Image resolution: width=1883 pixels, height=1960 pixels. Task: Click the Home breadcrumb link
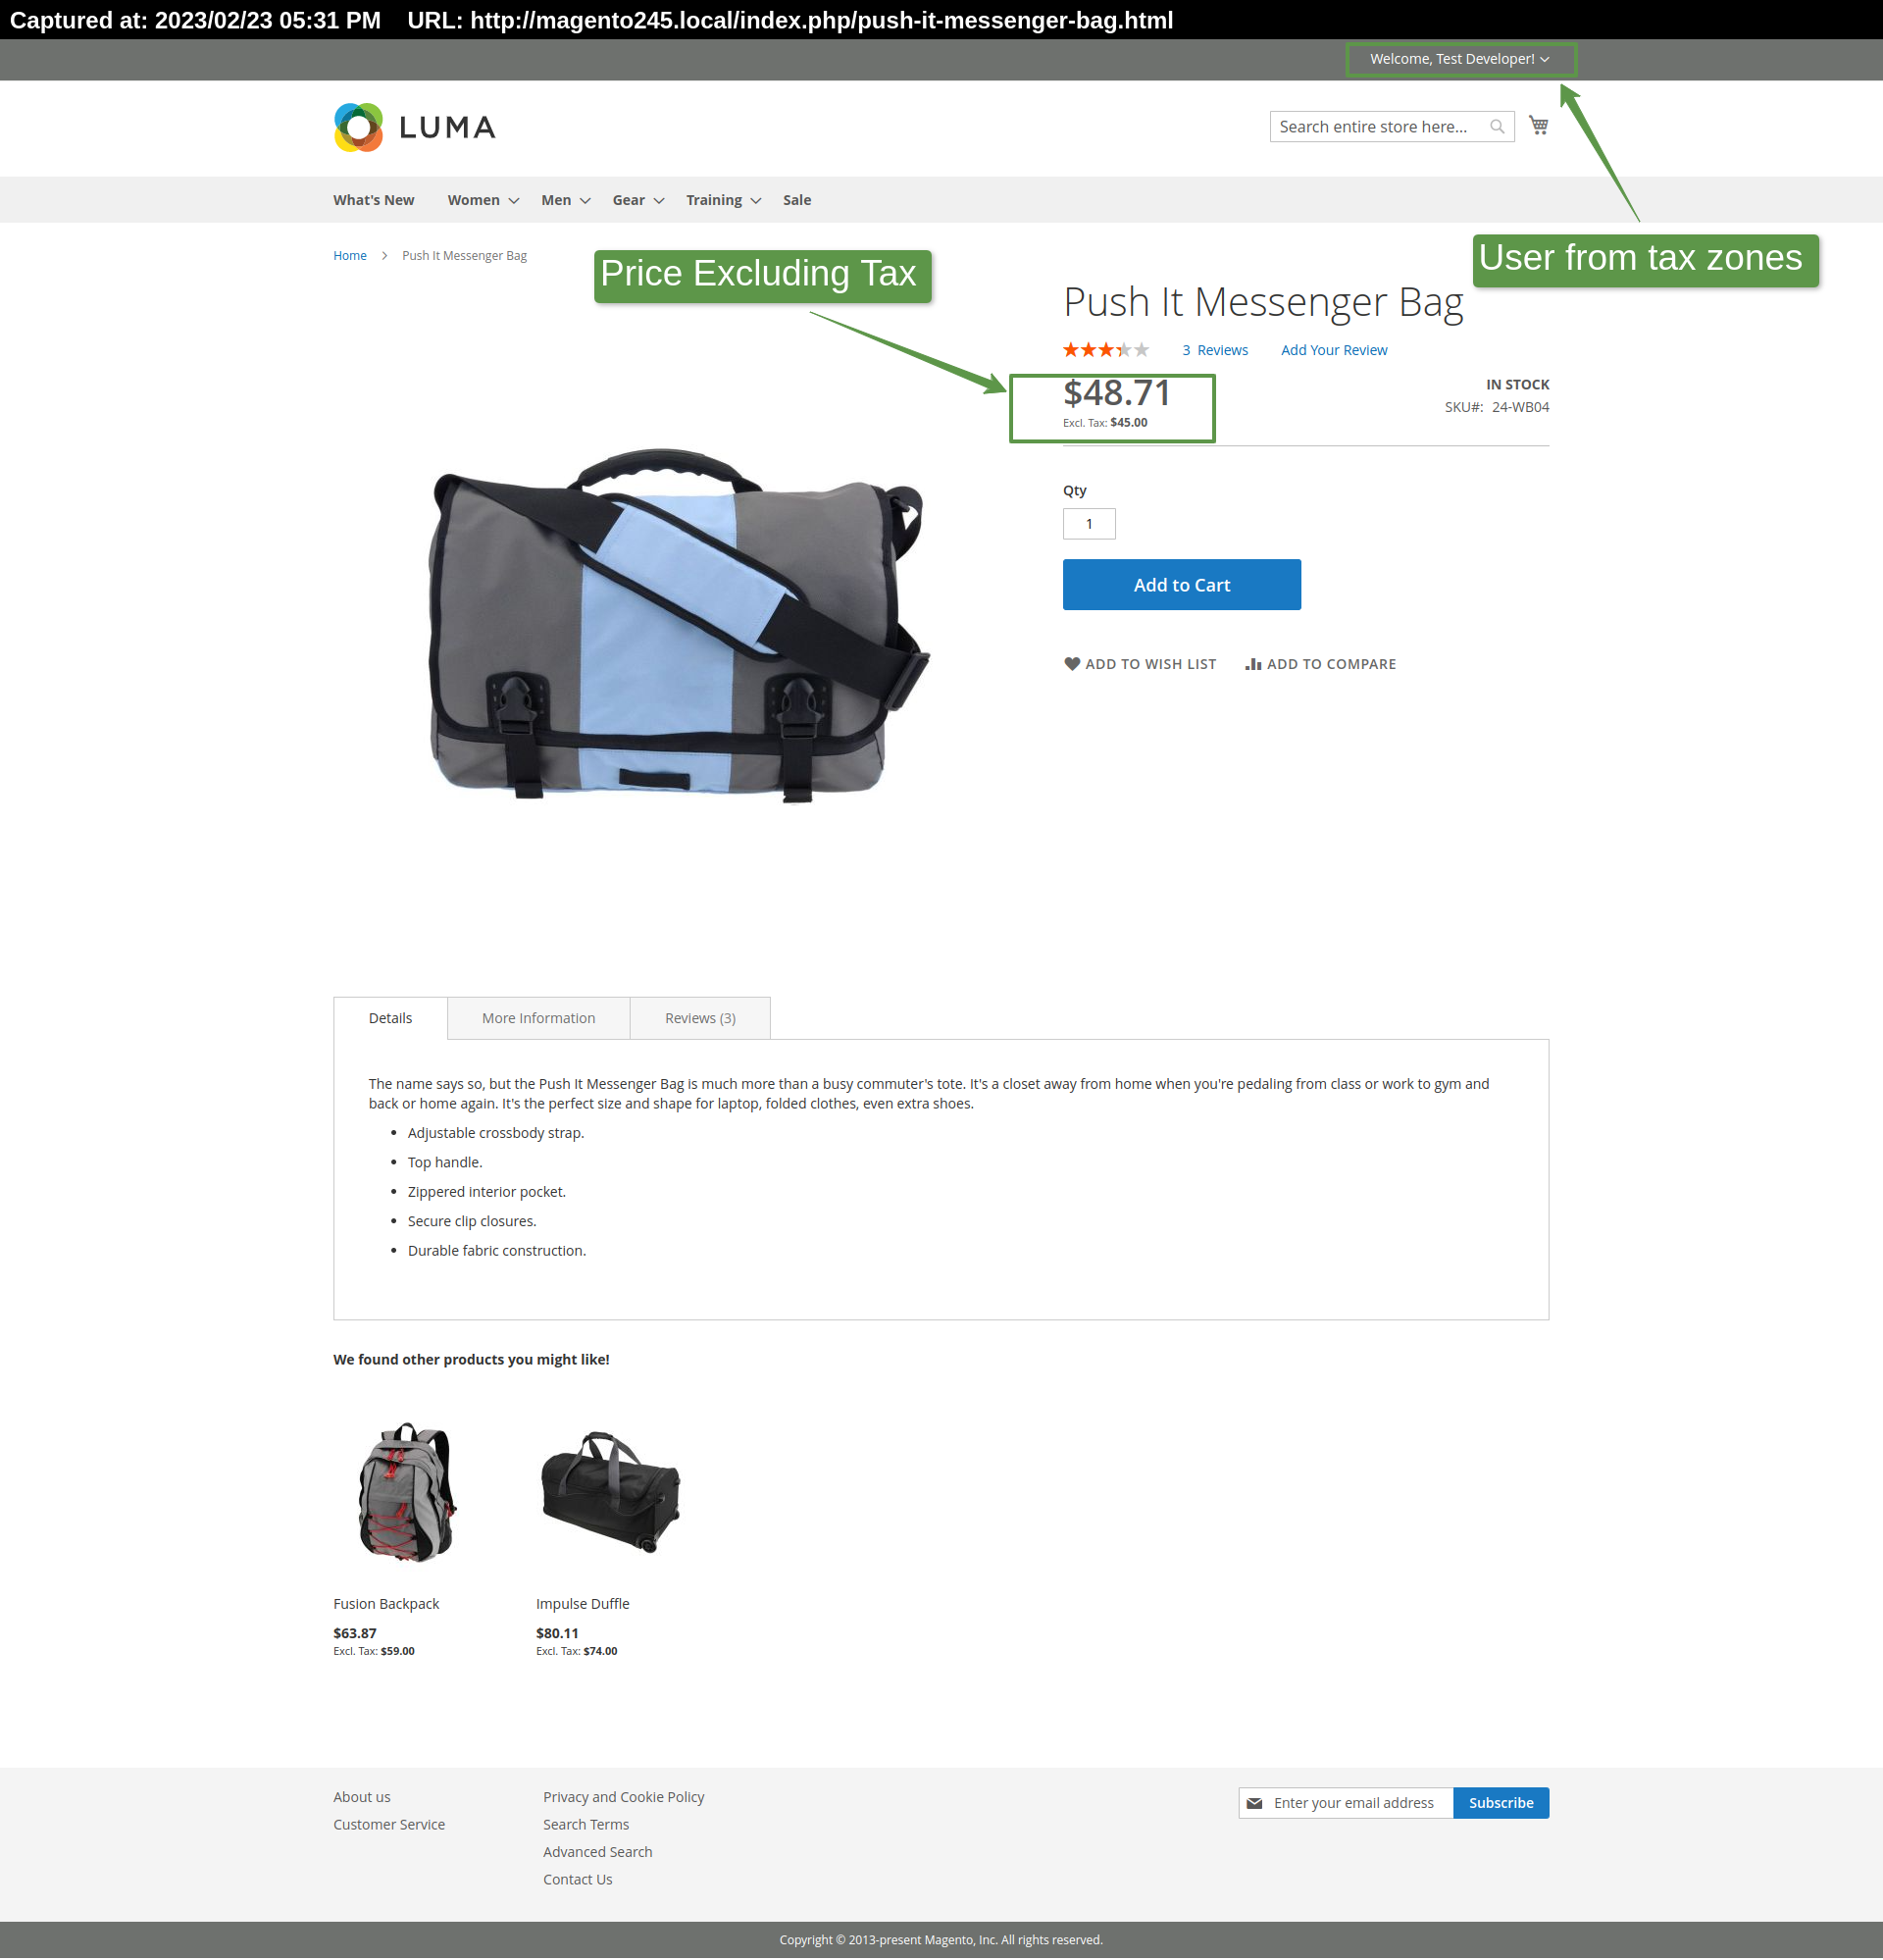(350, 256)
